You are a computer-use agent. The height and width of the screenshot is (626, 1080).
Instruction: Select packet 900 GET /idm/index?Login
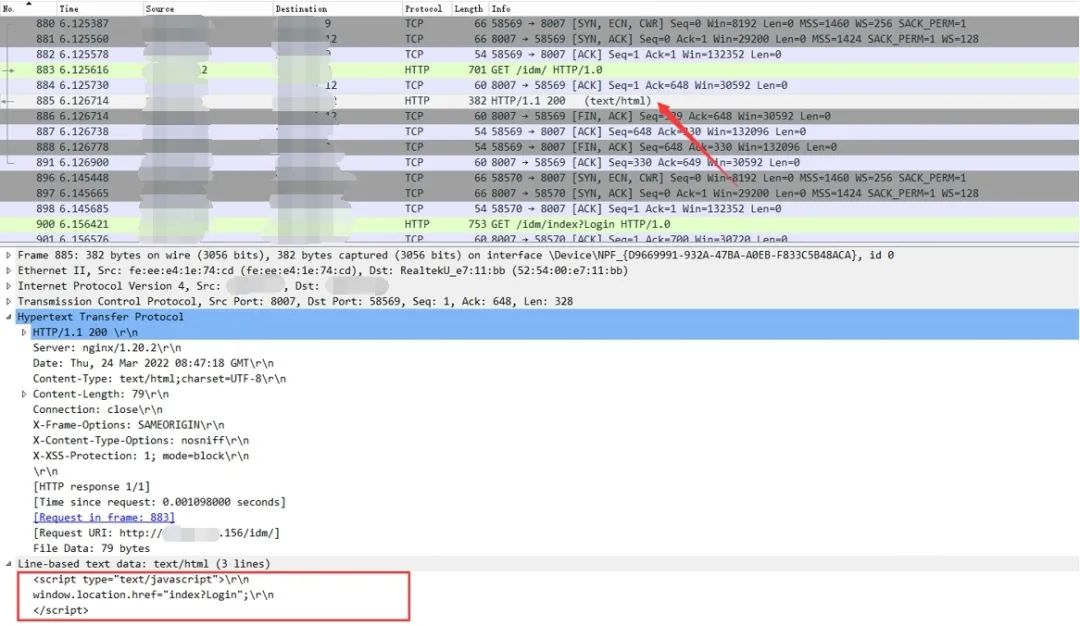pyautogui.click(x=540, y=224)
